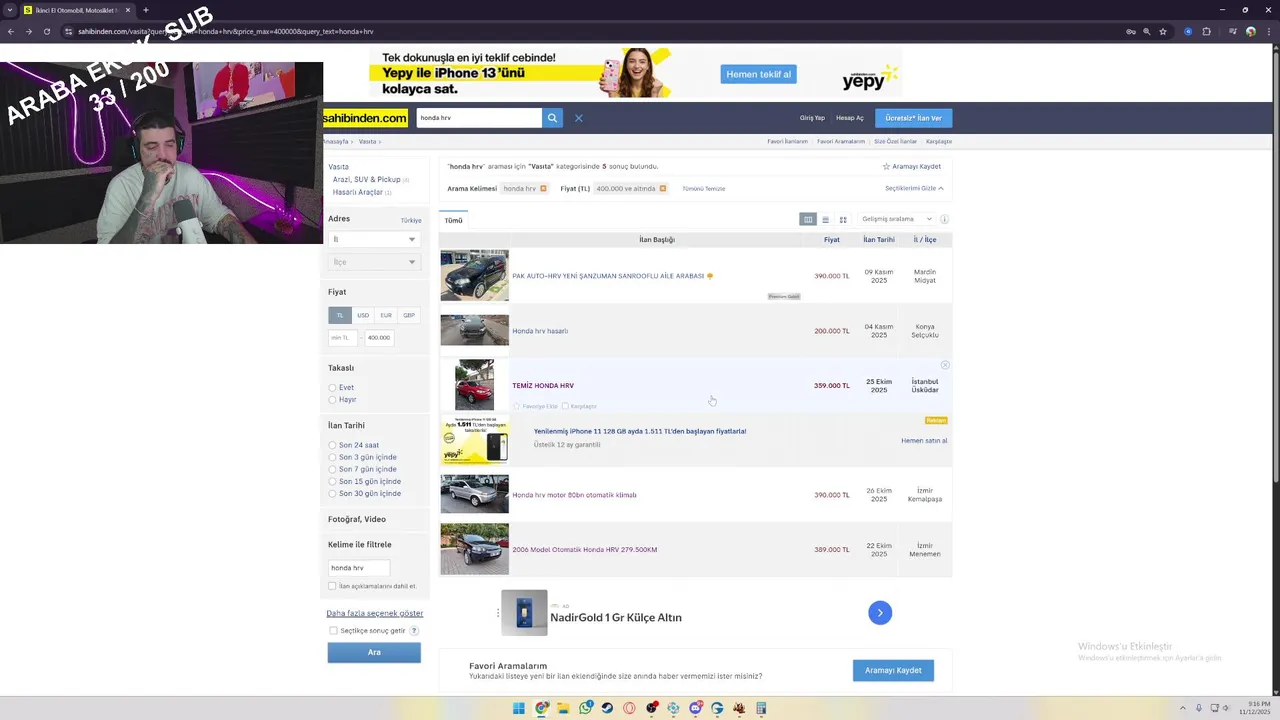Show more options via 'Daha fazla seçenek göster'
This screenshot has height=720, width=1280.
pyautogui.click(x=375, y=613)
